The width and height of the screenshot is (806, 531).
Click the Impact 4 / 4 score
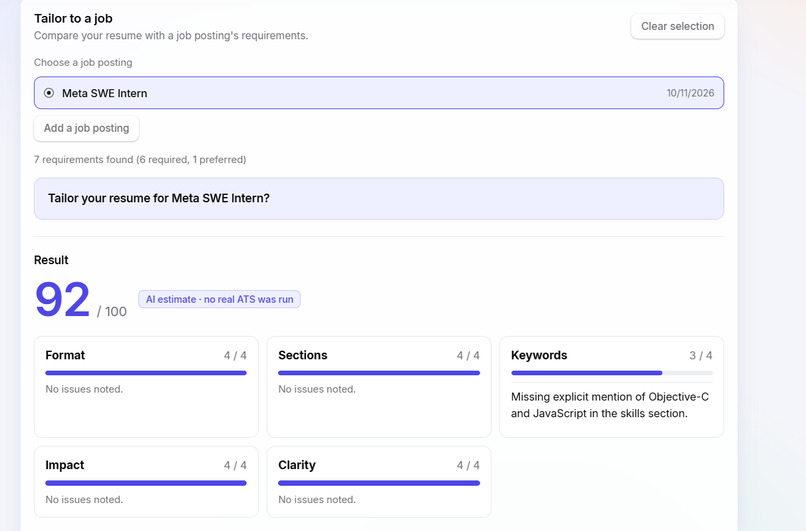(235, 465)
